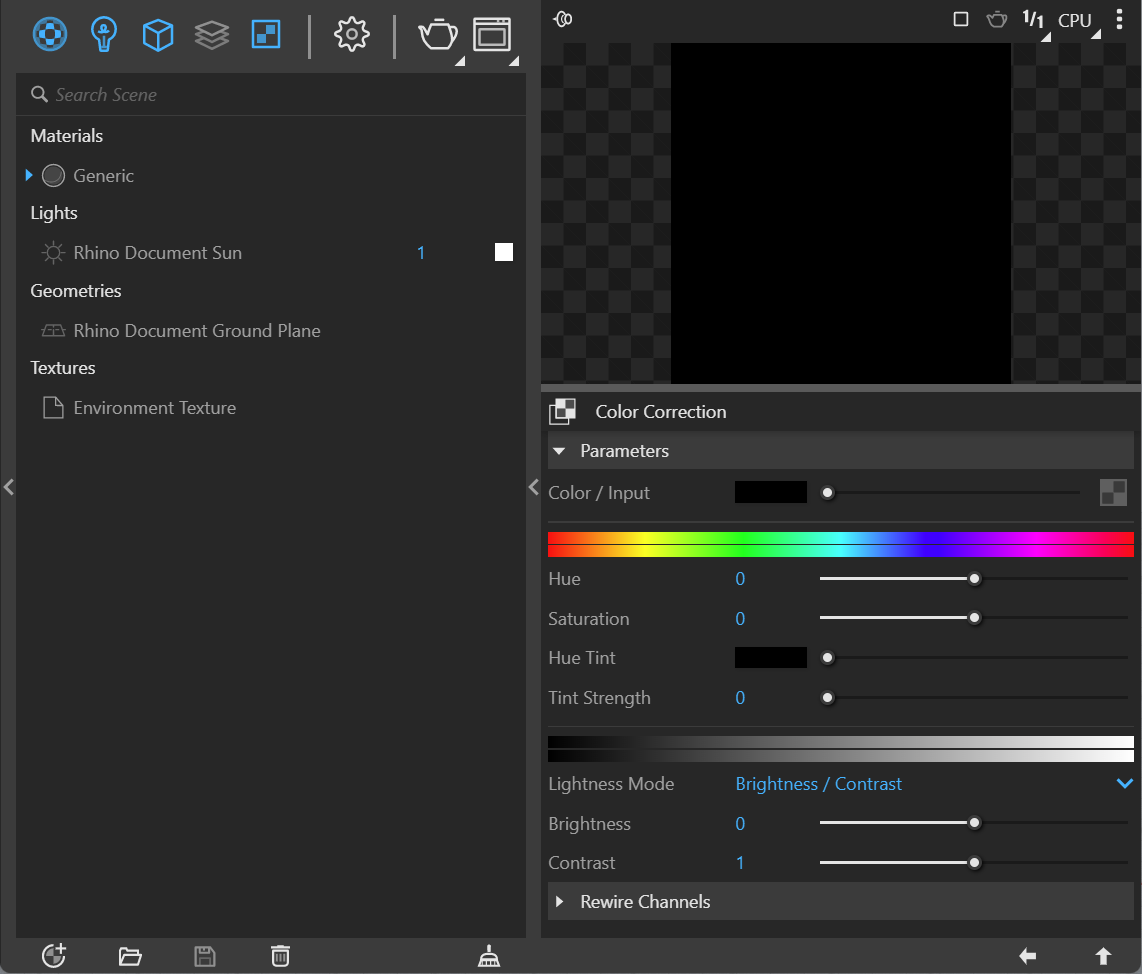Click the up arrow at bottom right
This screenshot has height=974, width=1142.
click(x=1103, y=956)
